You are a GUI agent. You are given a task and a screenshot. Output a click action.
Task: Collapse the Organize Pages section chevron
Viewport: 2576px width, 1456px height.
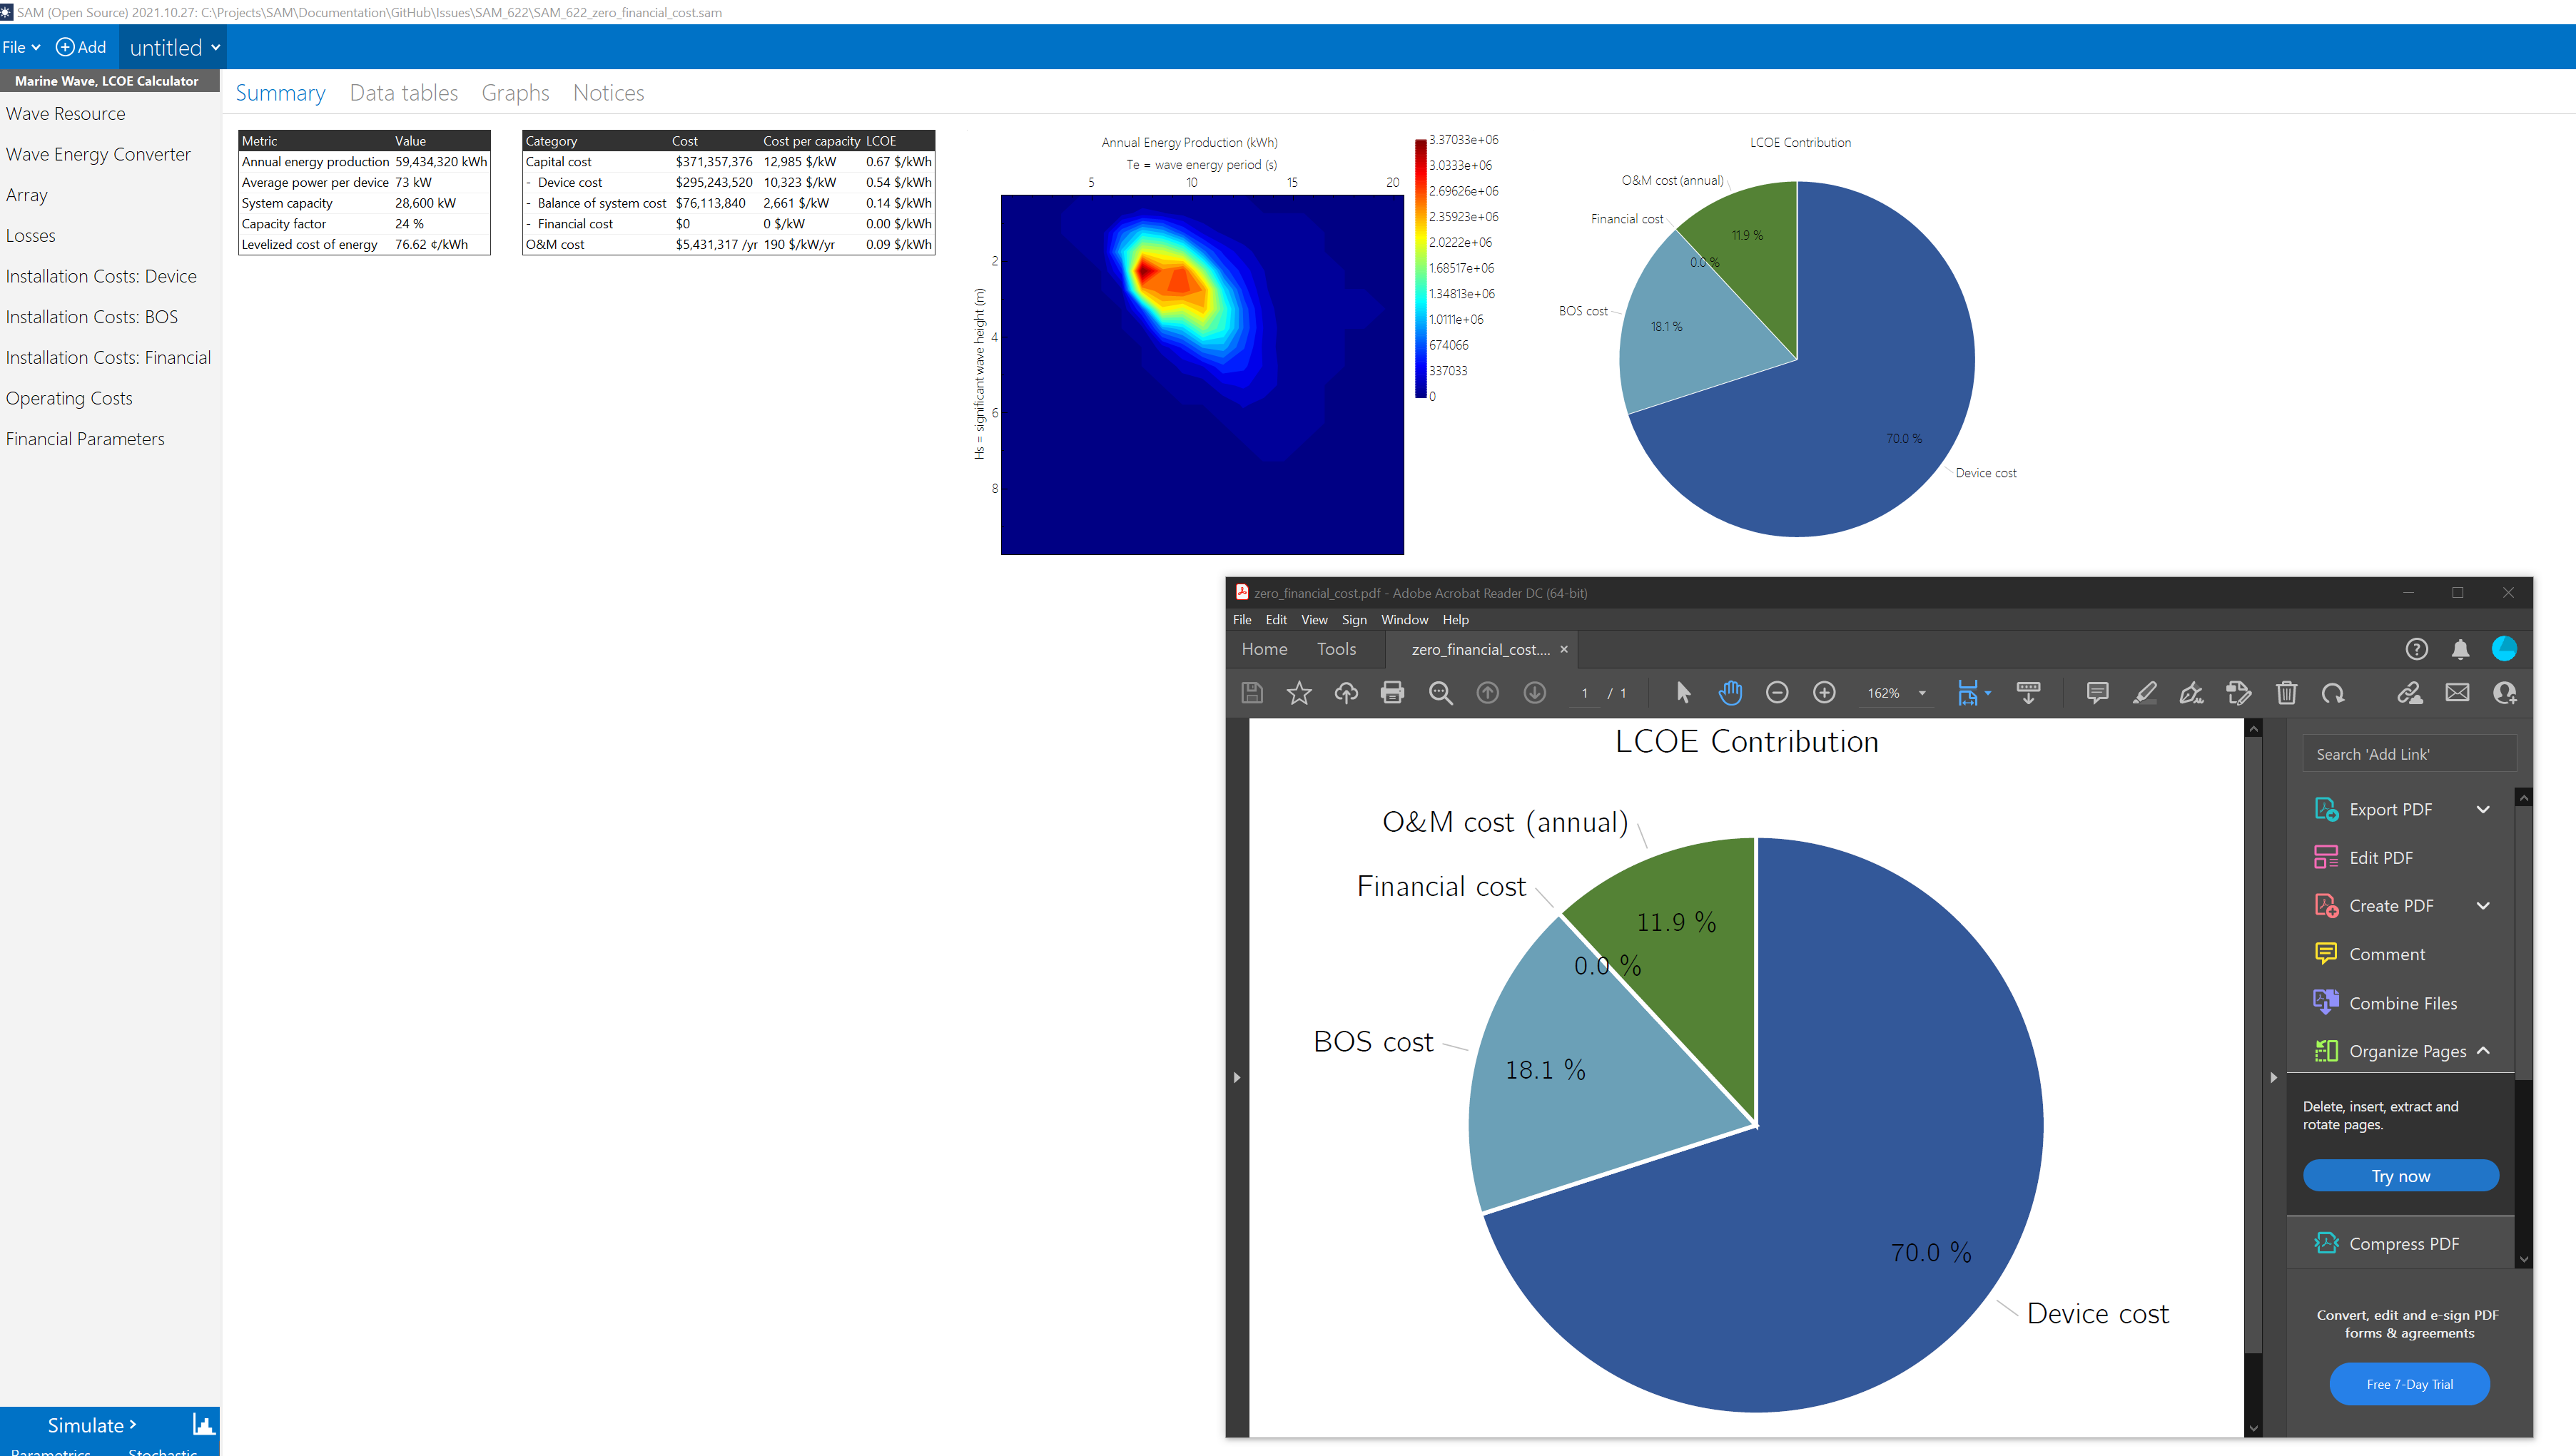tap(2482, 1051)
